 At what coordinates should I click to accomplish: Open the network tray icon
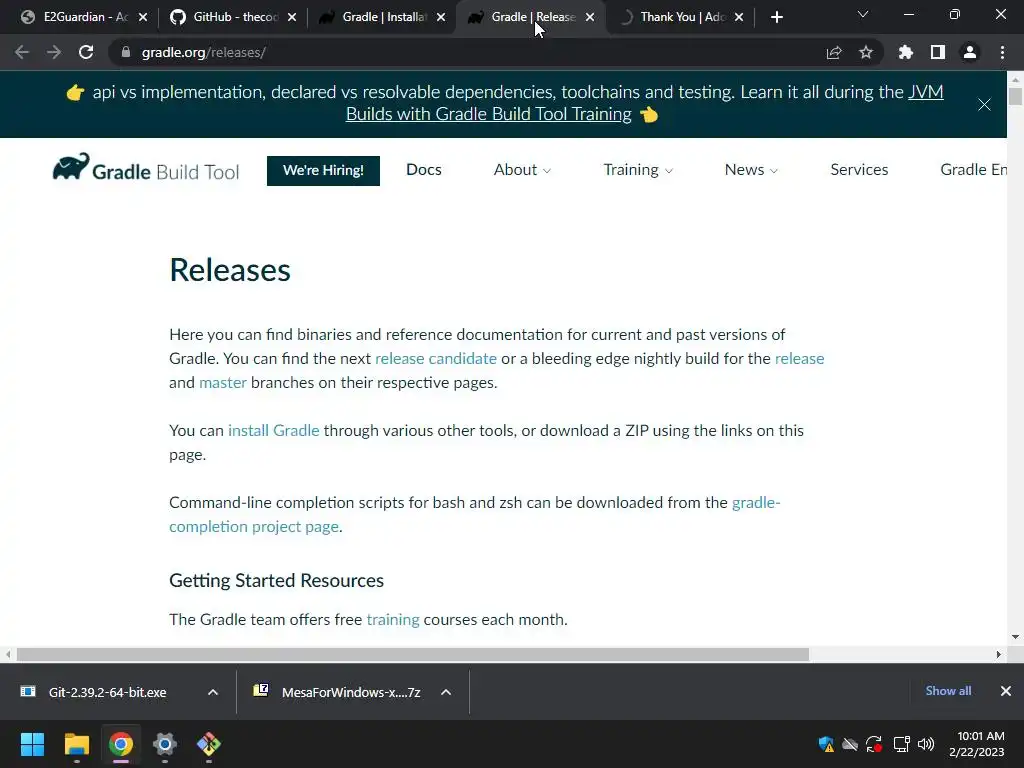point(901,744)
